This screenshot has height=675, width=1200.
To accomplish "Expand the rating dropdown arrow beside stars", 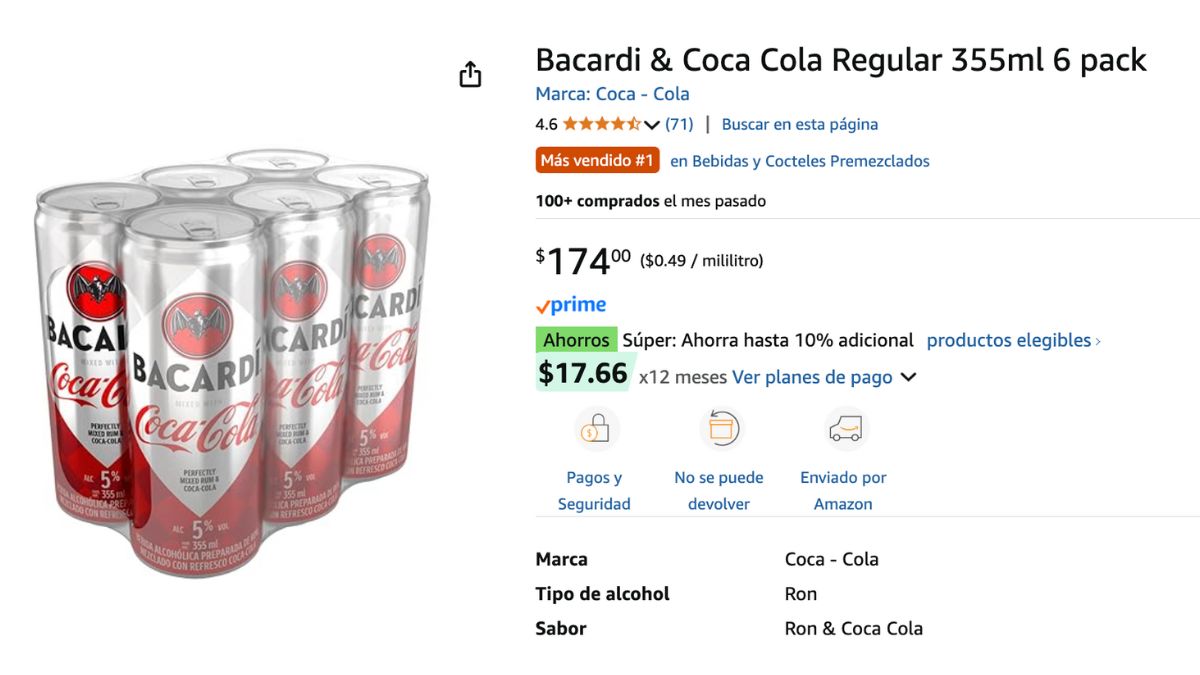I will pyautogui.click(x=652, y=125).
